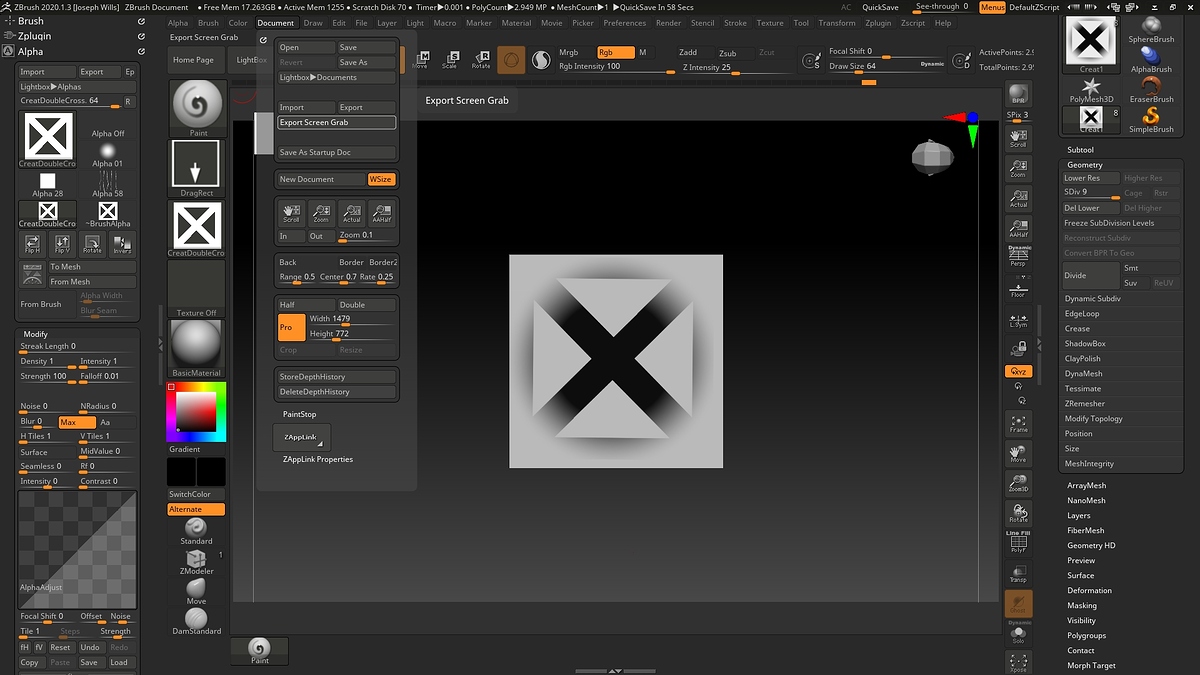
Task: Open the Preferences menu
Action: (625, 22)
